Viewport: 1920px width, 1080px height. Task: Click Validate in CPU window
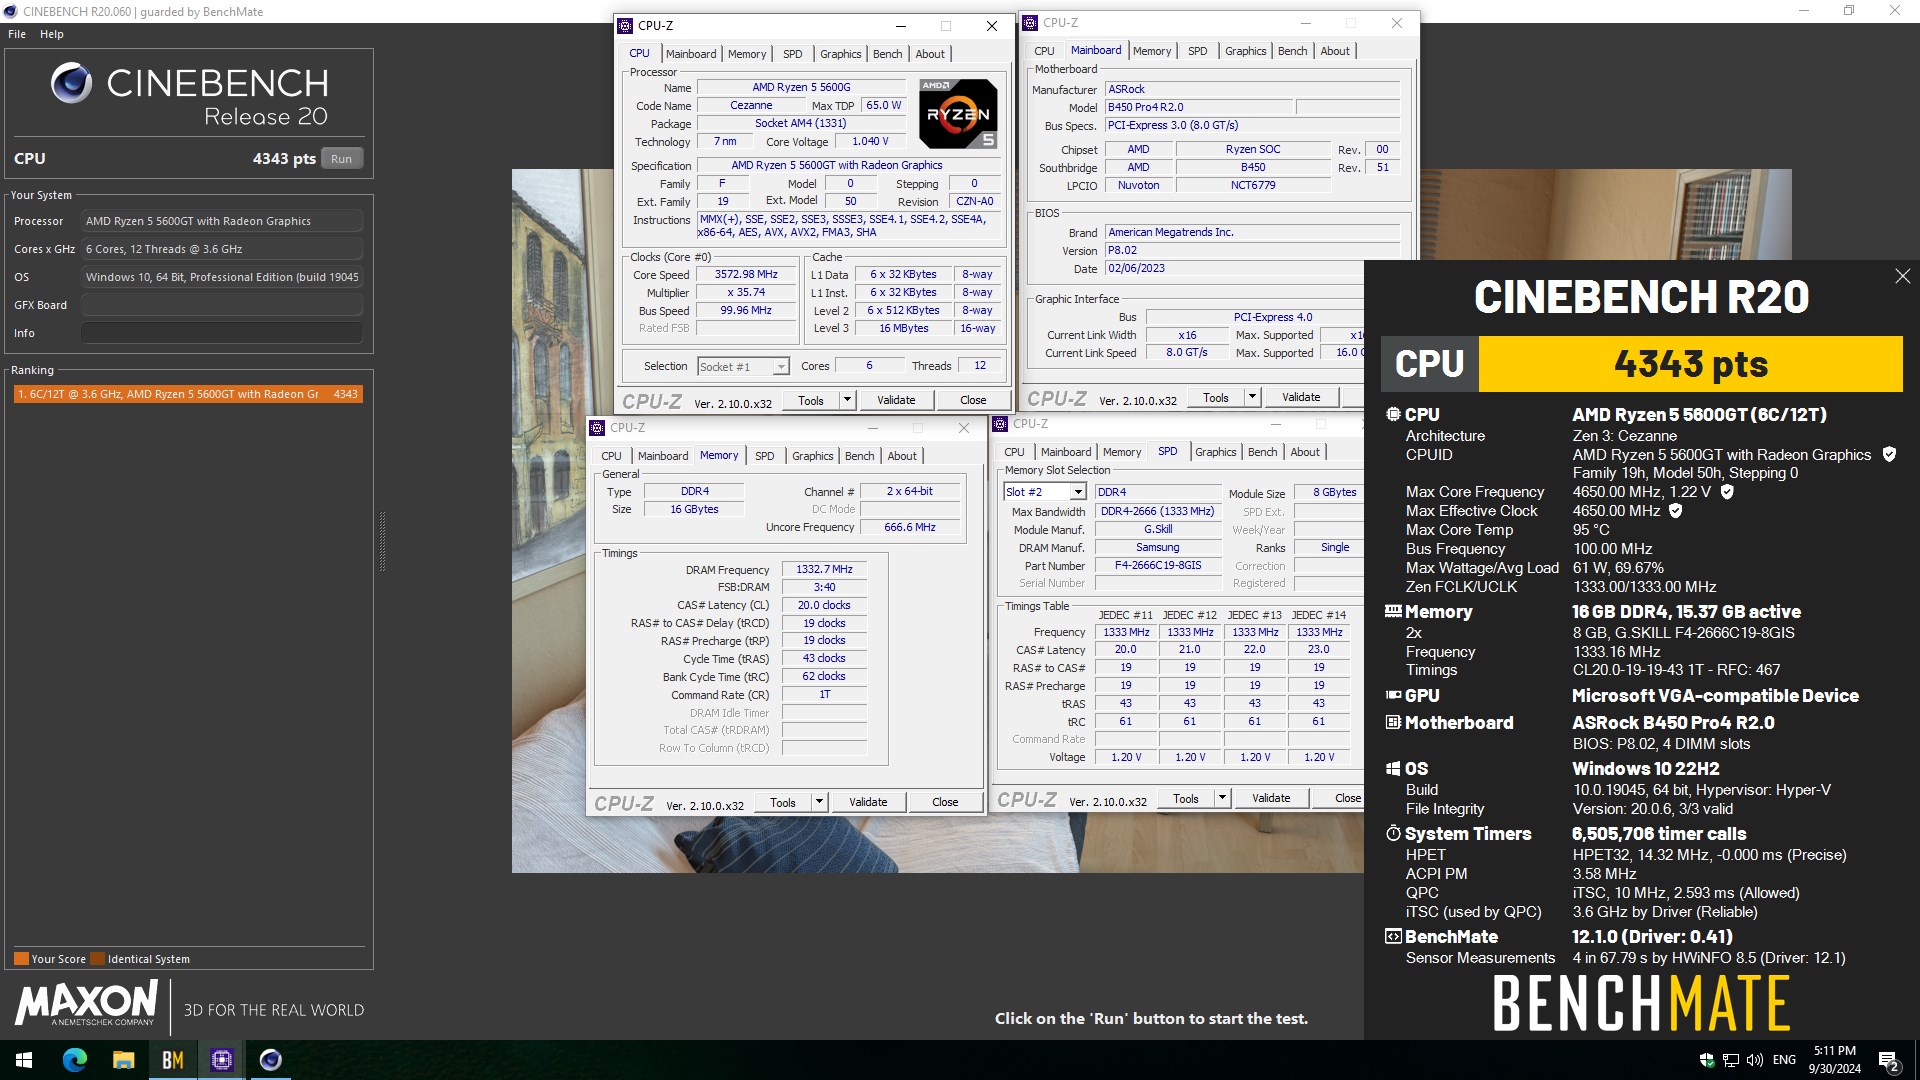pyautogui.click(x=896, y=400)
